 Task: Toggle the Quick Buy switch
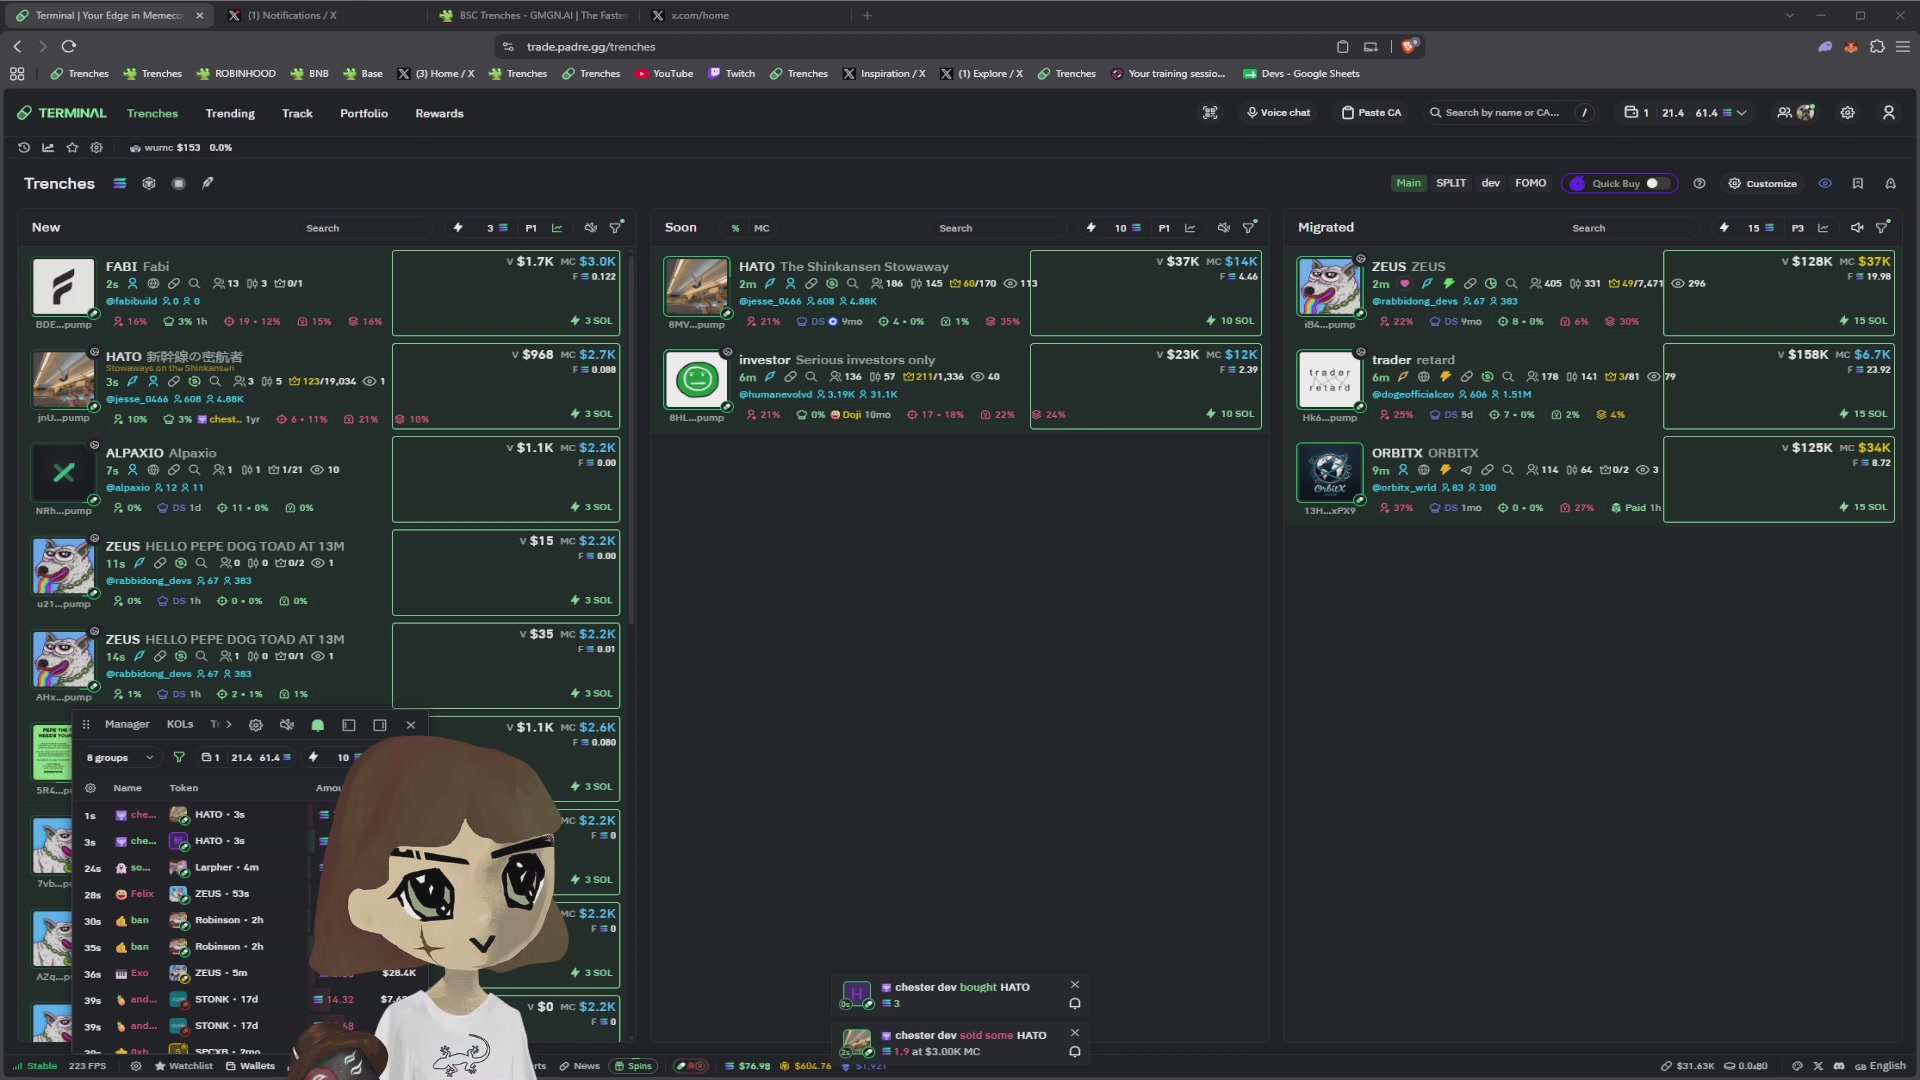1658,184
